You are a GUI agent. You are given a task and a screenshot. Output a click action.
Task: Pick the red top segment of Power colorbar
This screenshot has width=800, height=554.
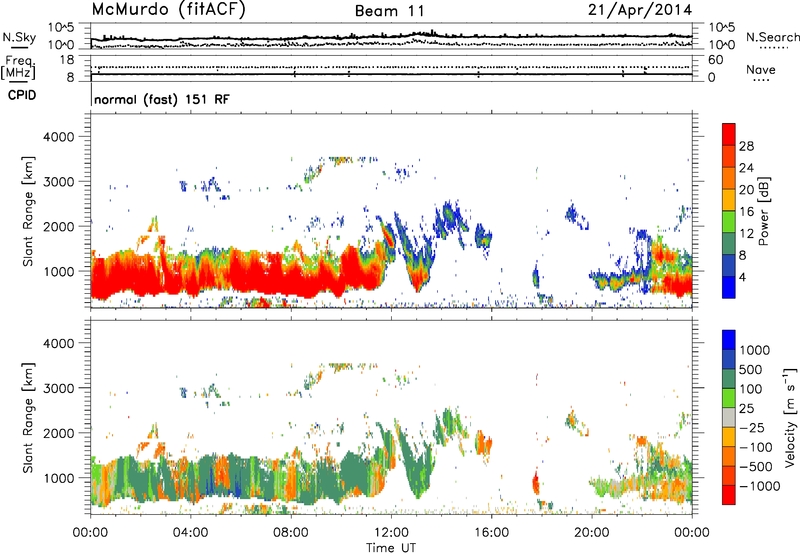tap(729, 134)
